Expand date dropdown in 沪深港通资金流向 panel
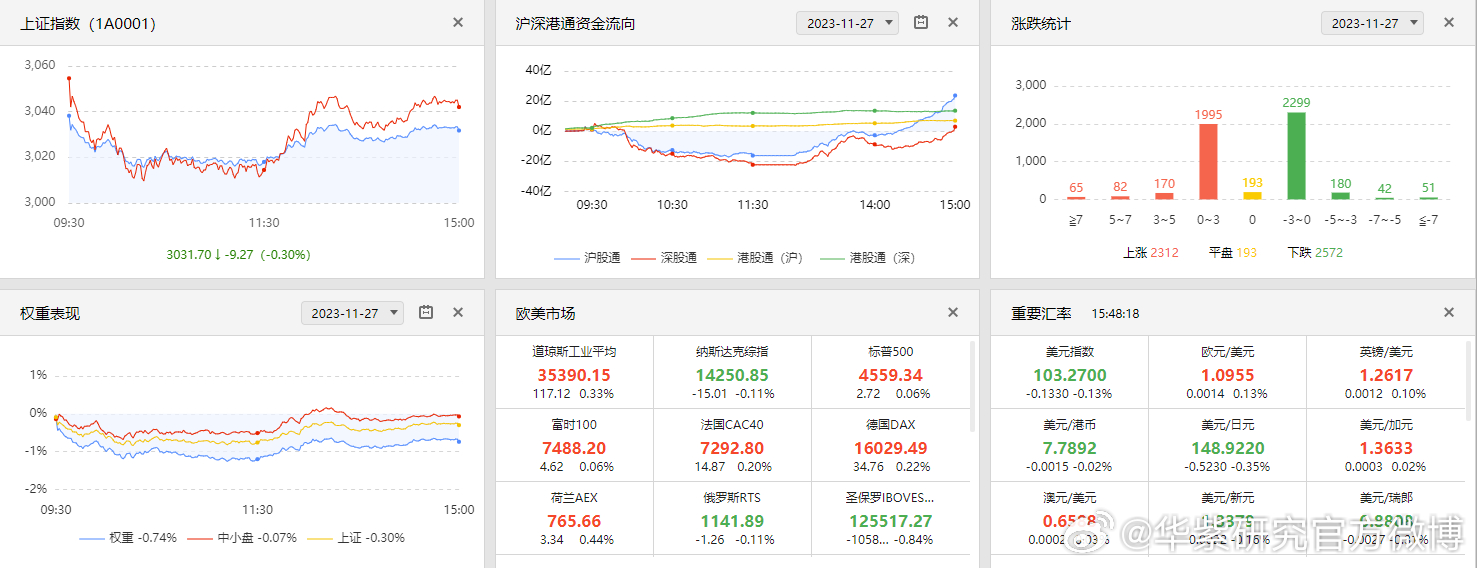Image resolution: width=1477 pixels, height=568 pixels. pos(847,23)
